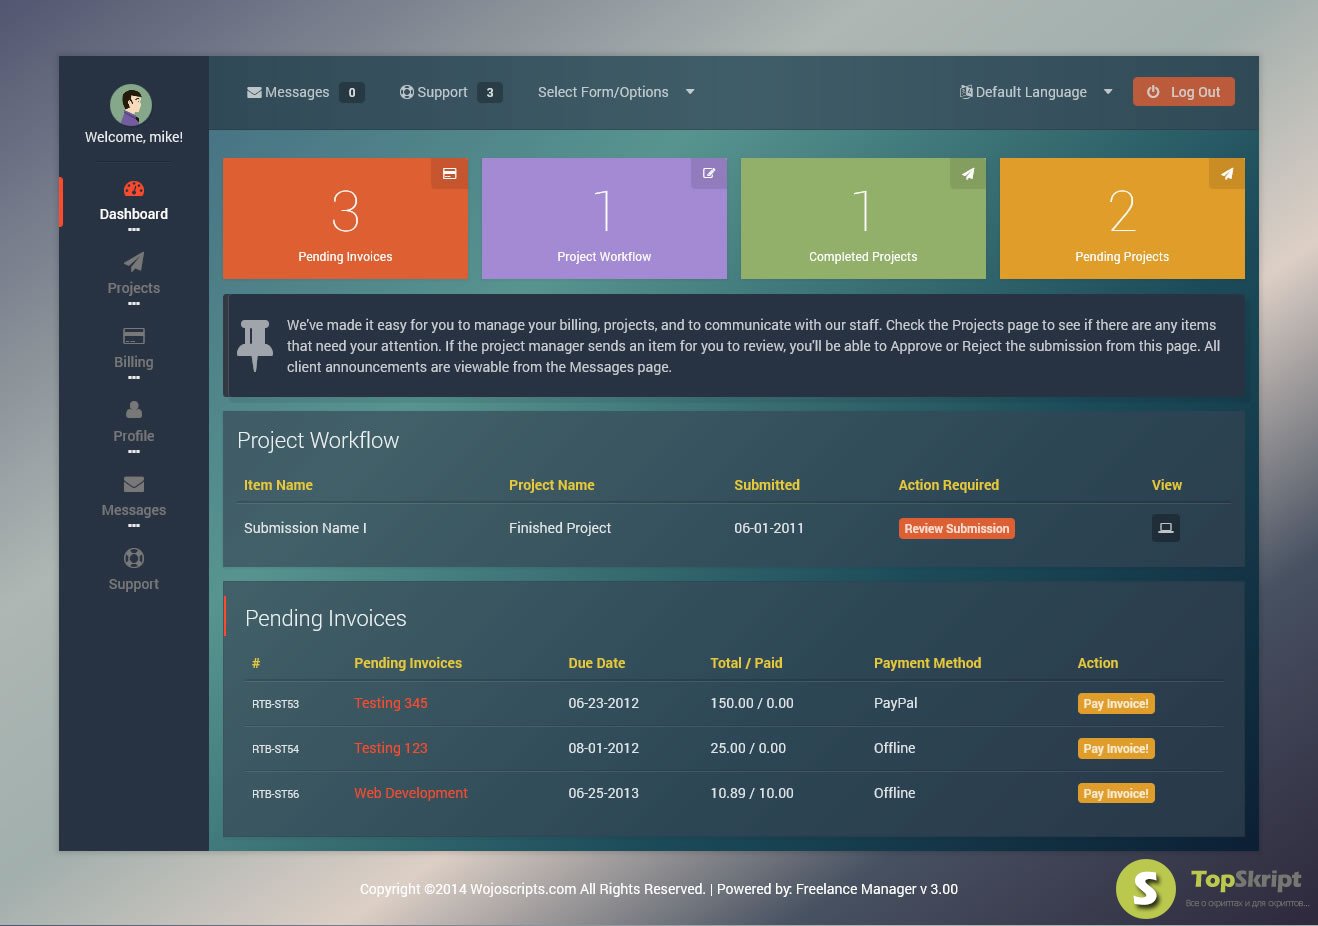Screen dimensions: 1318x926
Task: Click invoice number RTB-ST54
Action: pos(275,749)
